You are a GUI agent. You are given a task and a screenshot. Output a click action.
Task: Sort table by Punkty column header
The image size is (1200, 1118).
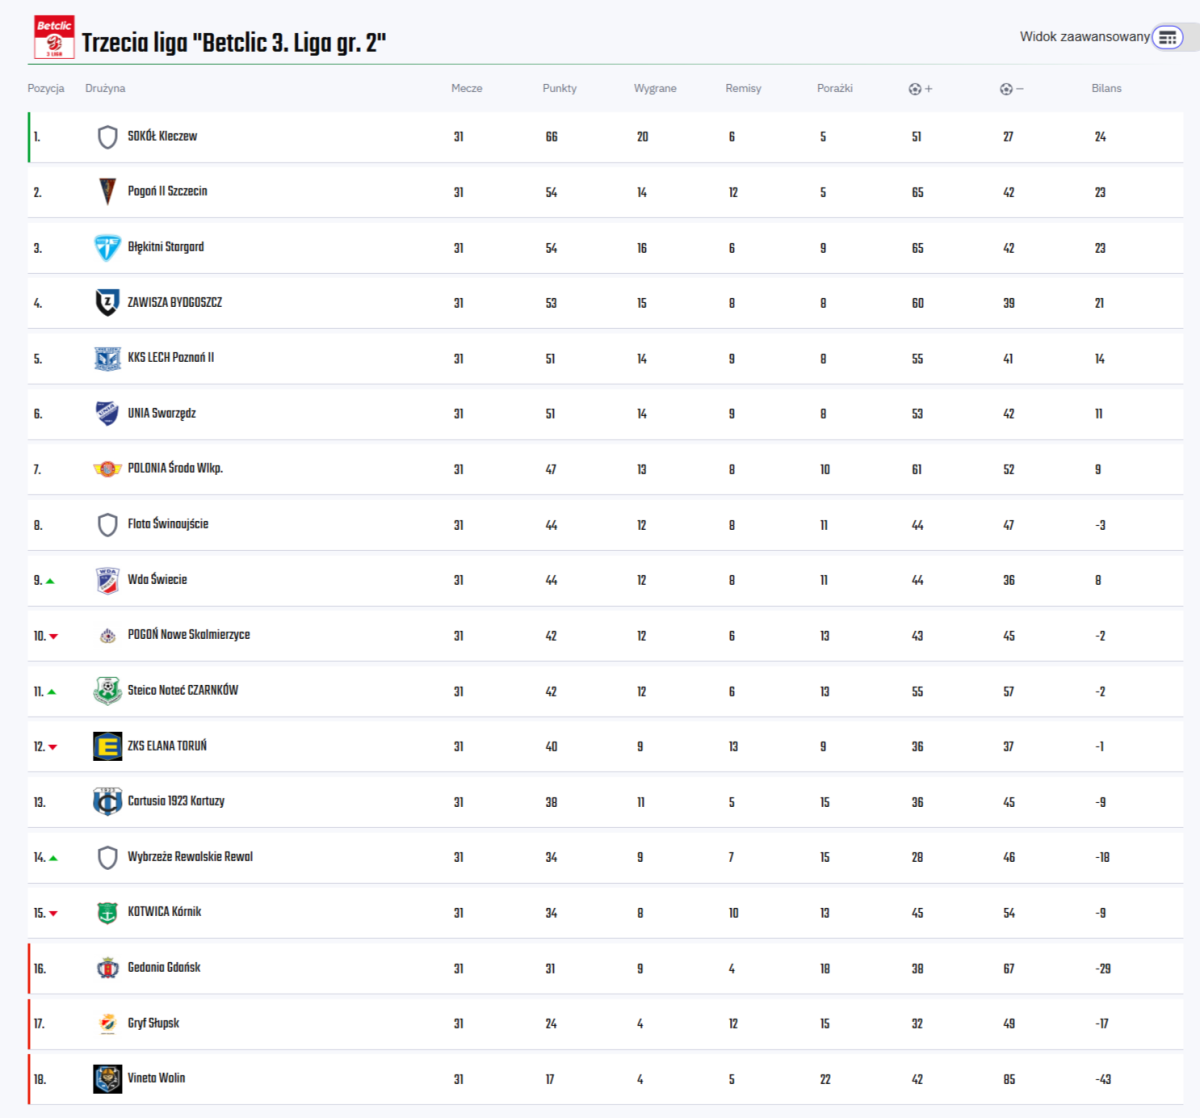click(559, 88)
